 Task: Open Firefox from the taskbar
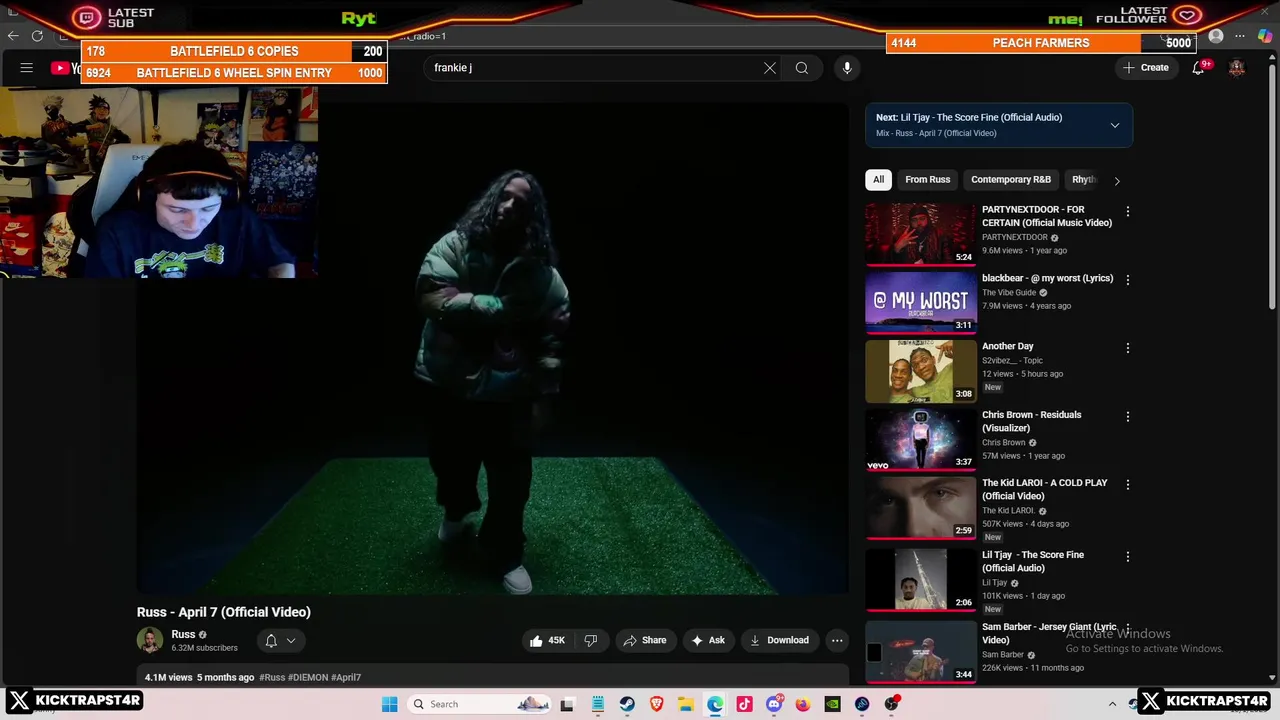click(803, 704)
